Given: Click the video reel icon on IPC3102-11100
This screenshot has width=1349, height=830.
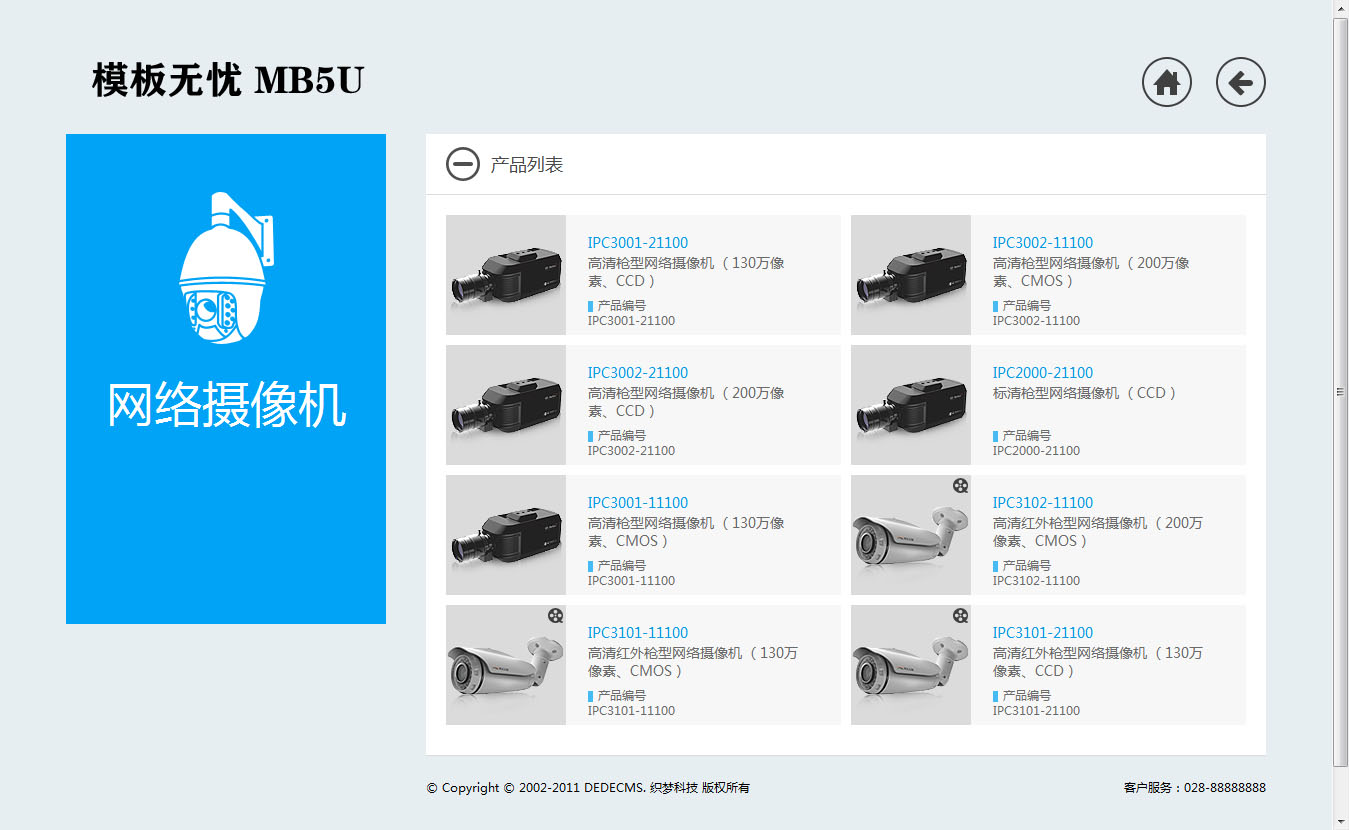Looking at the screenshot, I should coord(960,486).
